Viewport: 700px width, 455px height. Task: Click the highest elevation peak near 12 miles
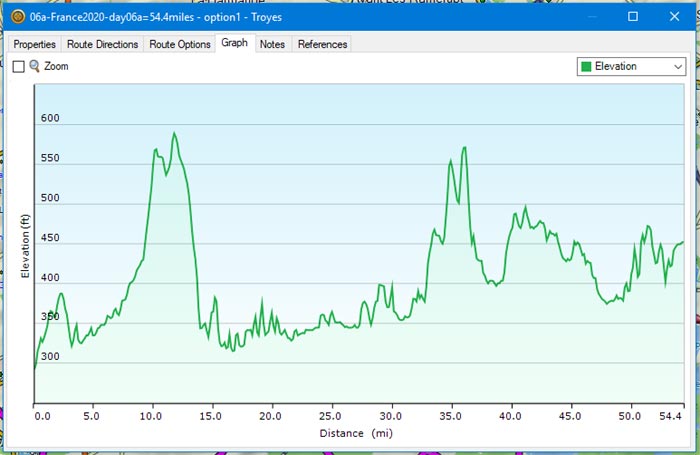(x=174, y=133)
